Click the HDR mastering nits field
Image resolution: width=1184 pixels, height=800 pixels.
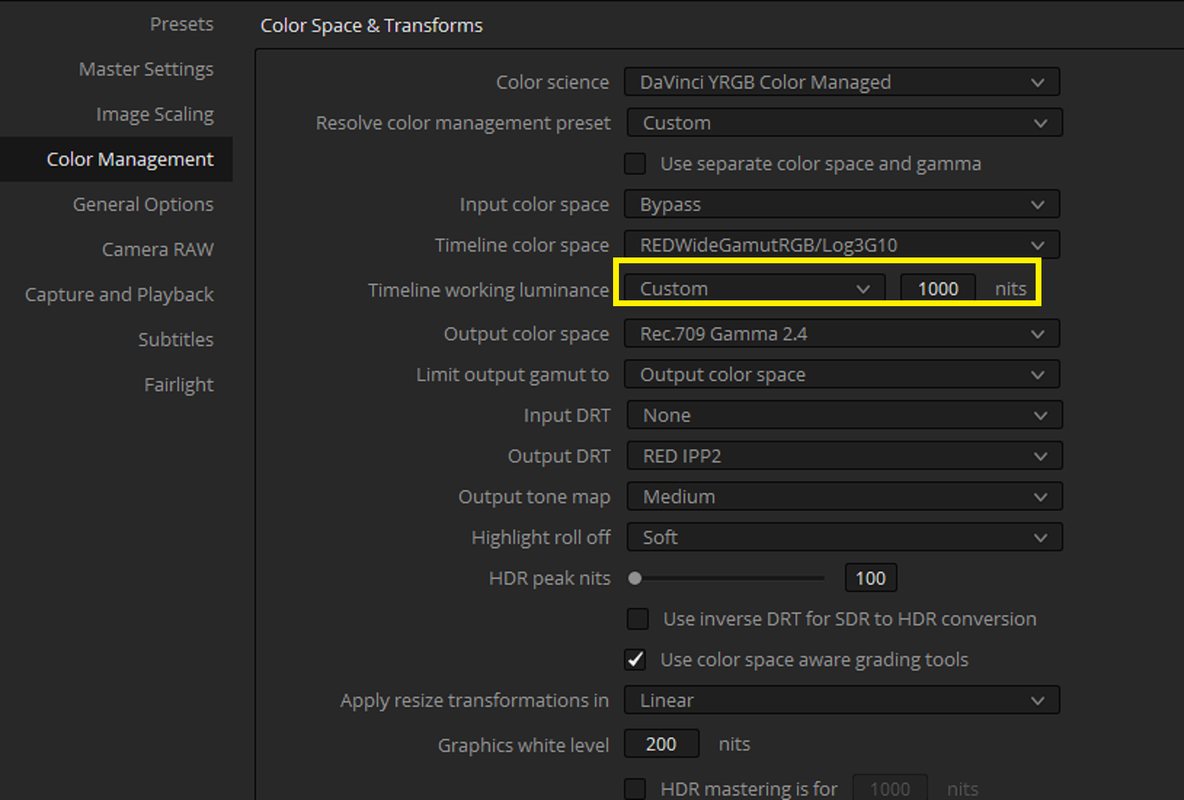click(890, 788)
